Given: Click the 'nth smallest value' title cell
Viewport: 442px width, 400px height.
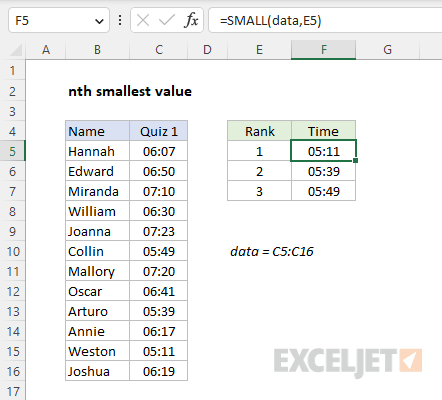Looking at the screenshot, I should pos(130,91).
